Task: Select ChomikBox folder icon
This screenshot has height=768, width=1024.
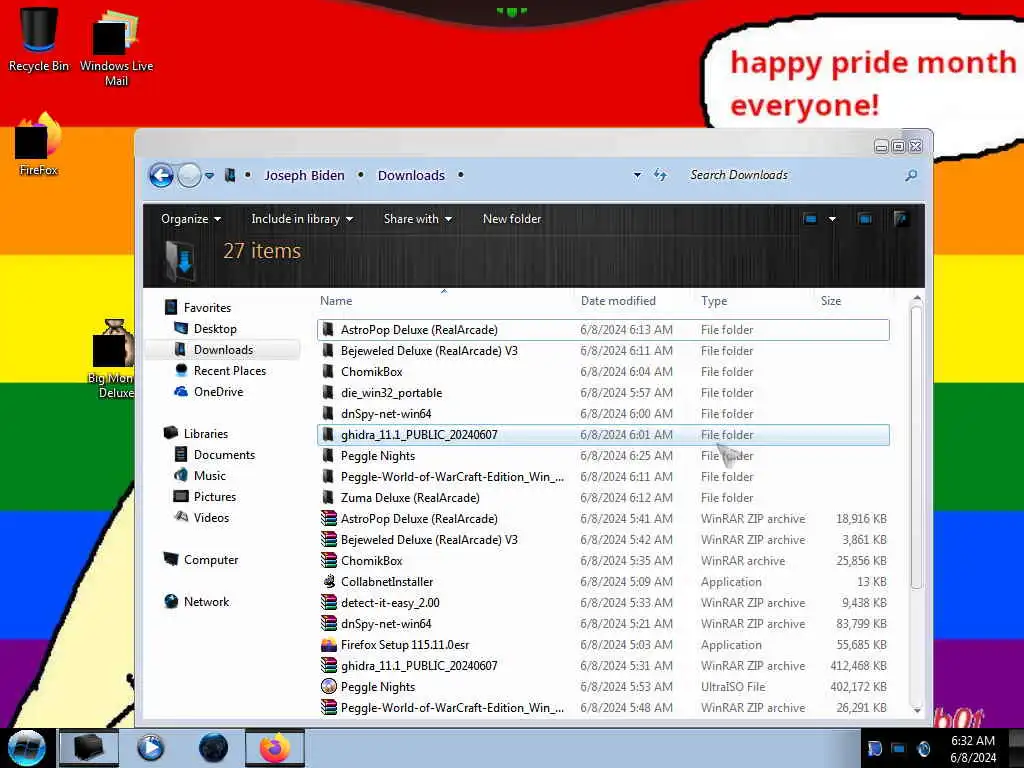Action: (x=328, y=372)
